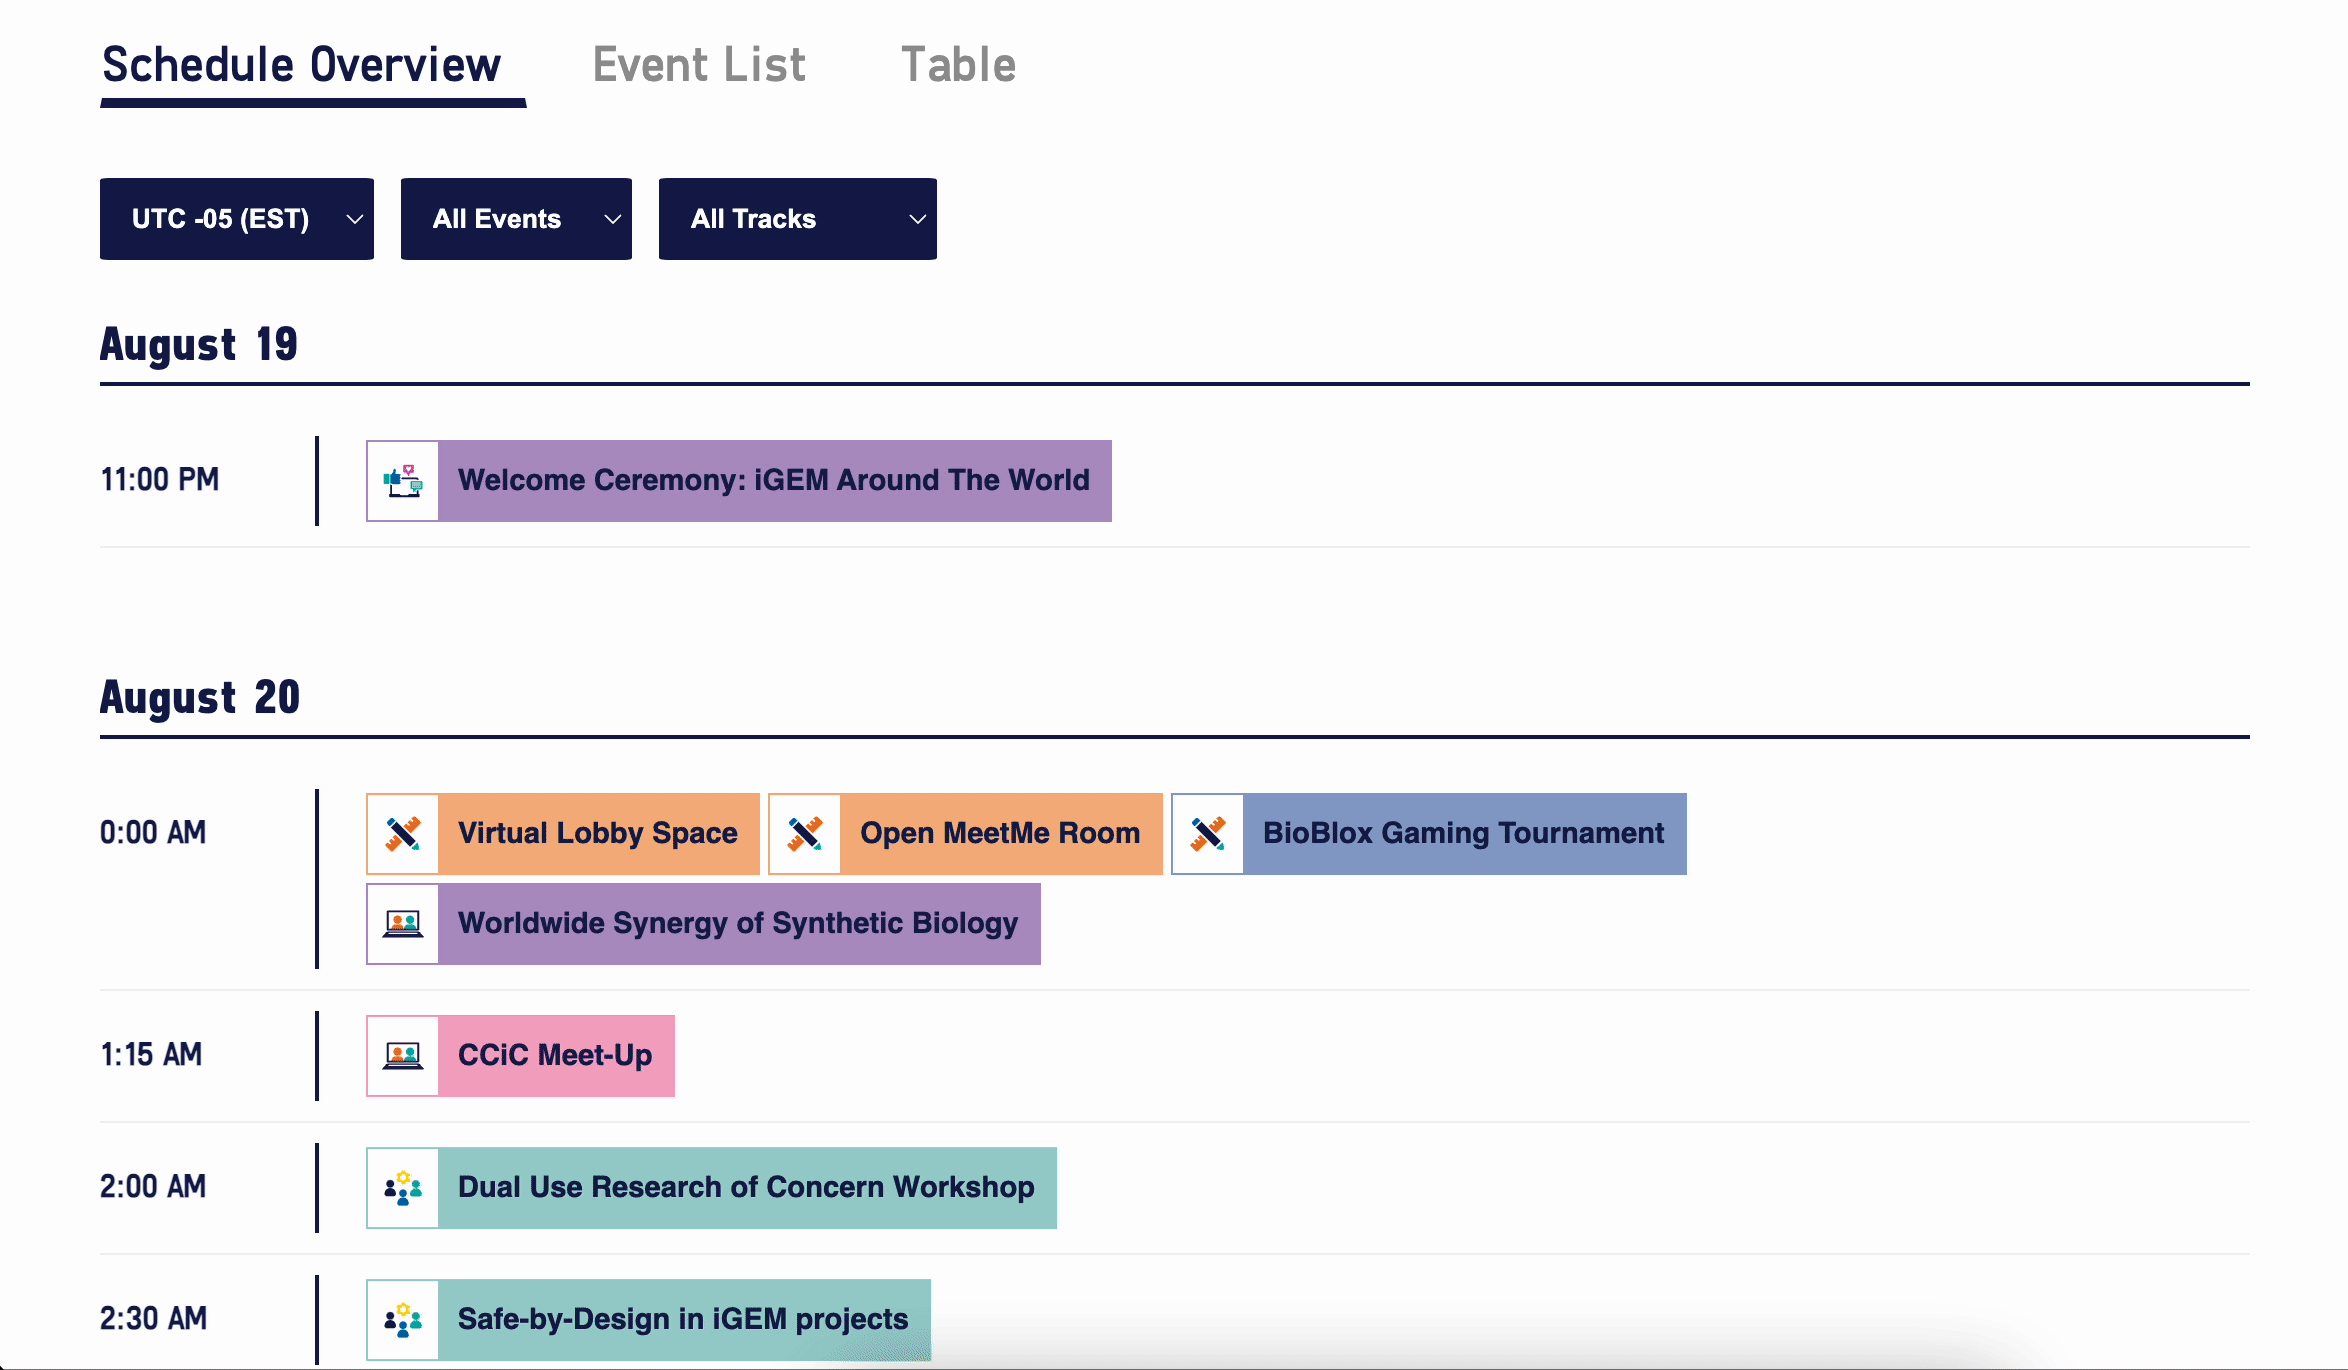Click the Virtual Lobby Space pencil-ruler icon
2348x1370 pixels.
click(x=403, y=834)
